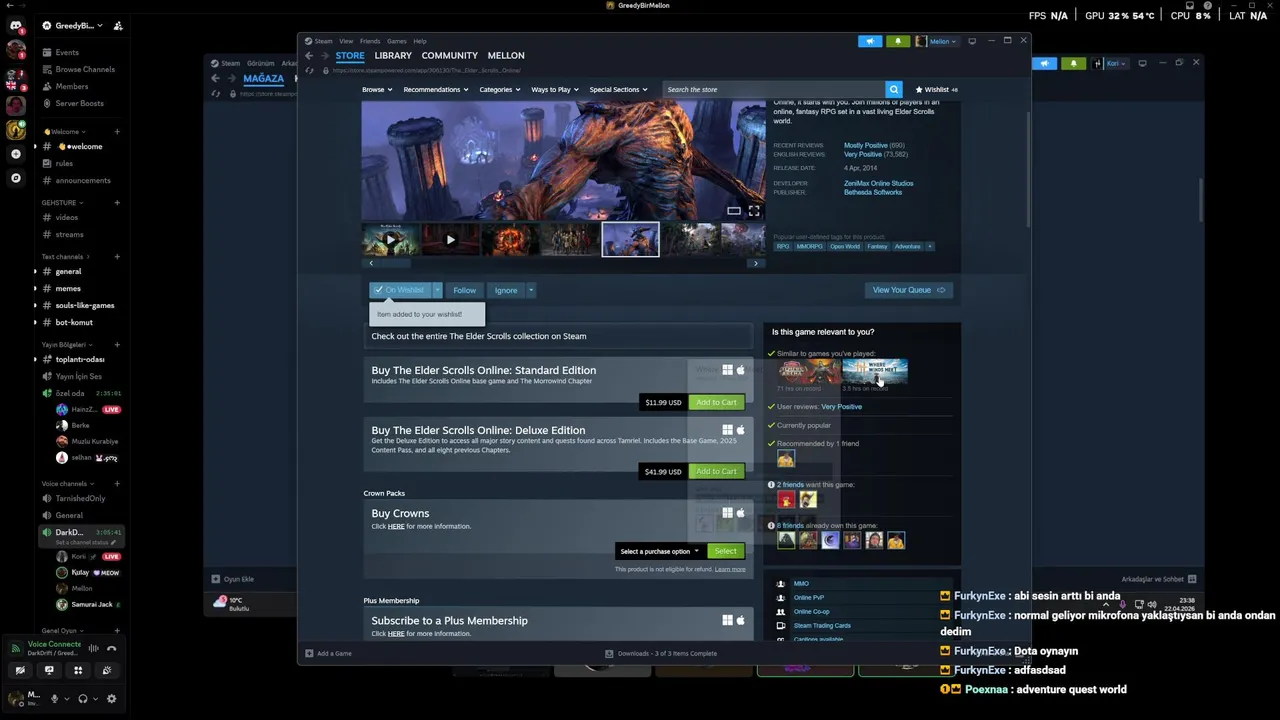This screenshot has height=720, width=1280.
Task: Open the MELLON profile tab
Action: pyautogui.click(x=506, y=56)
